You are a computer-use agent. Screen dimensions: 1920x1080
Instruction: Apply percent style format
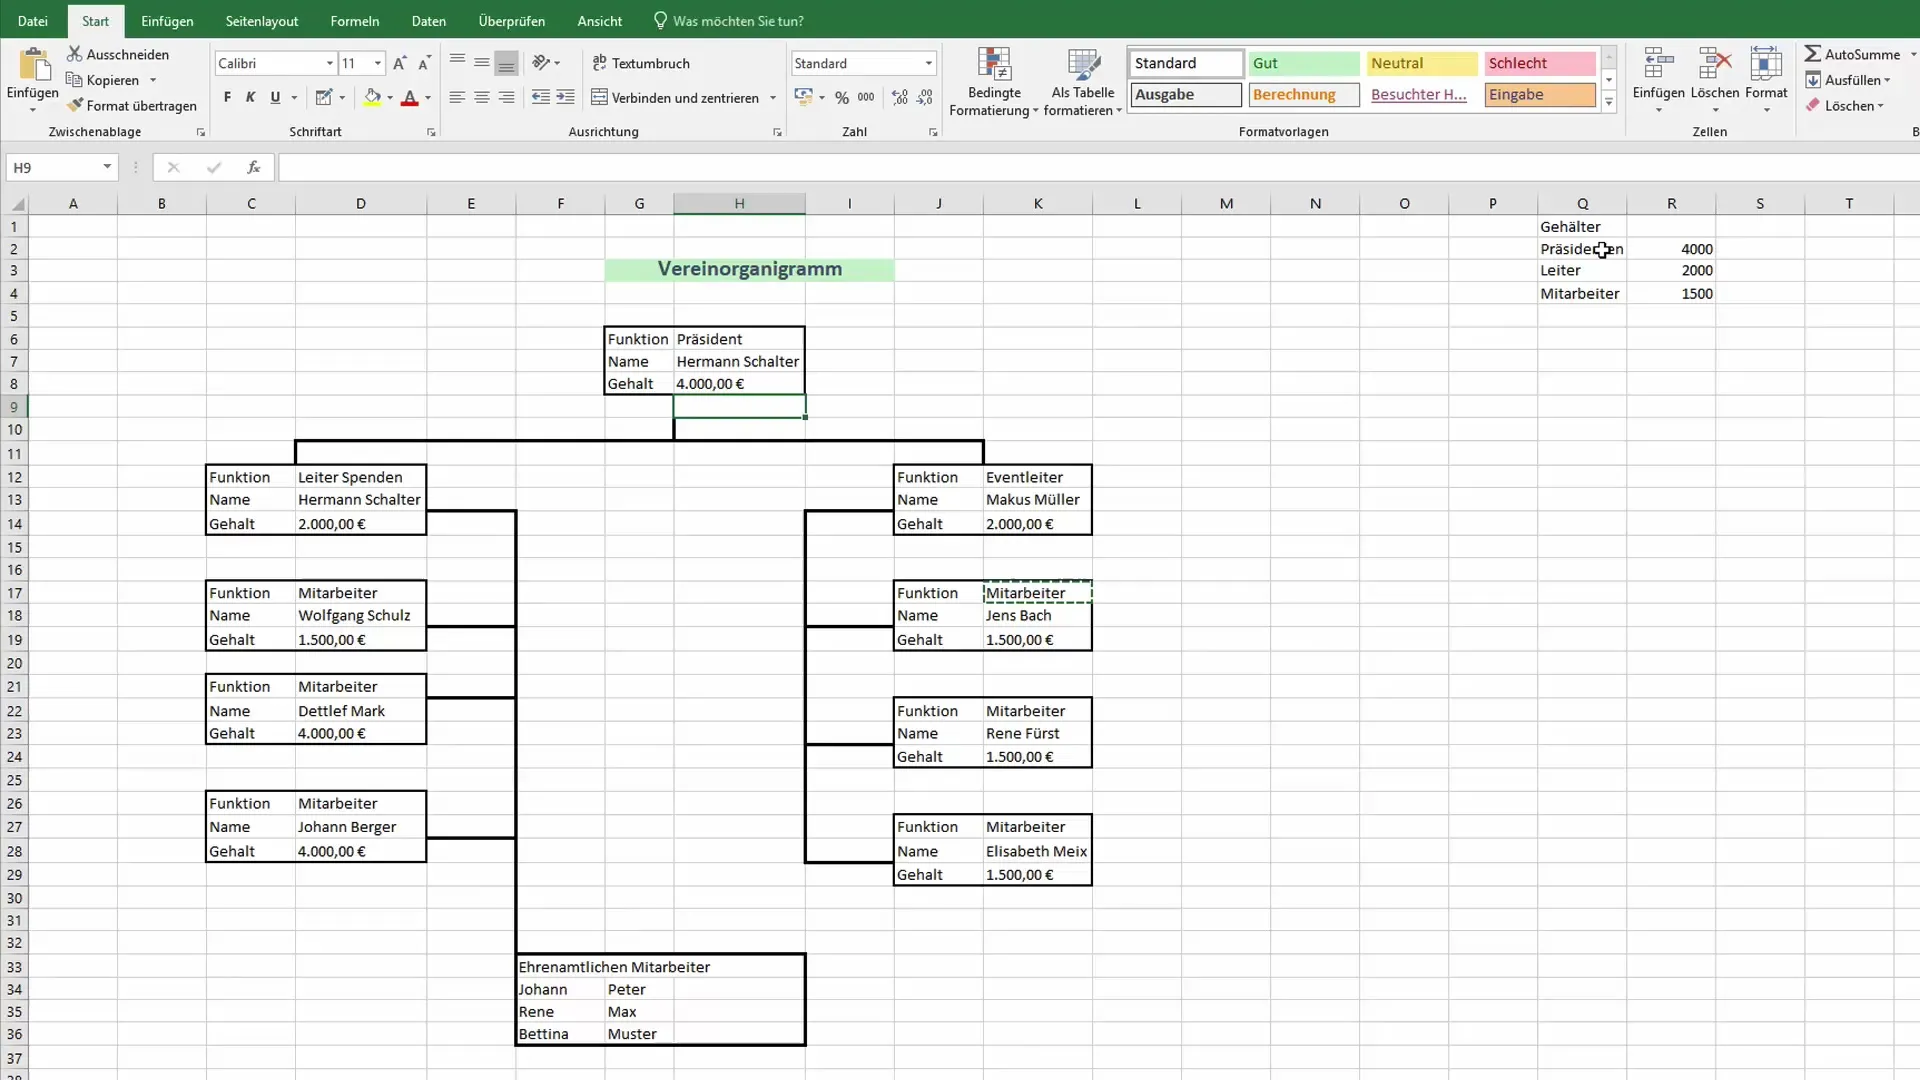[x=842, y=97]
